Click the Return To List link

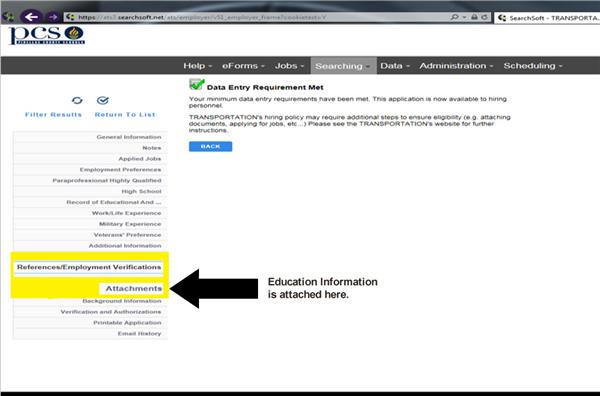125,114
